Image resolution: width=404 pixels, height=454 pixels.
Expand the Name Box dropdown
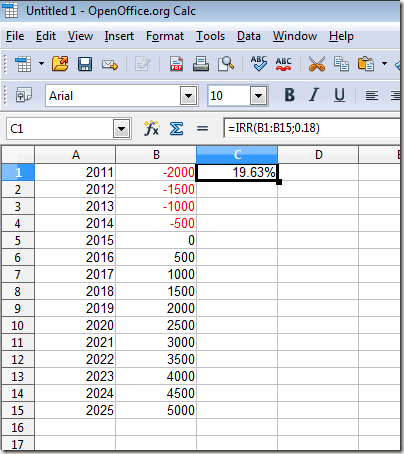(121, 129)
